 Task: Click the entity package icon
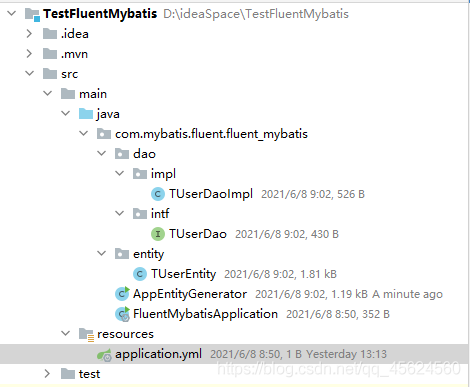122,254
